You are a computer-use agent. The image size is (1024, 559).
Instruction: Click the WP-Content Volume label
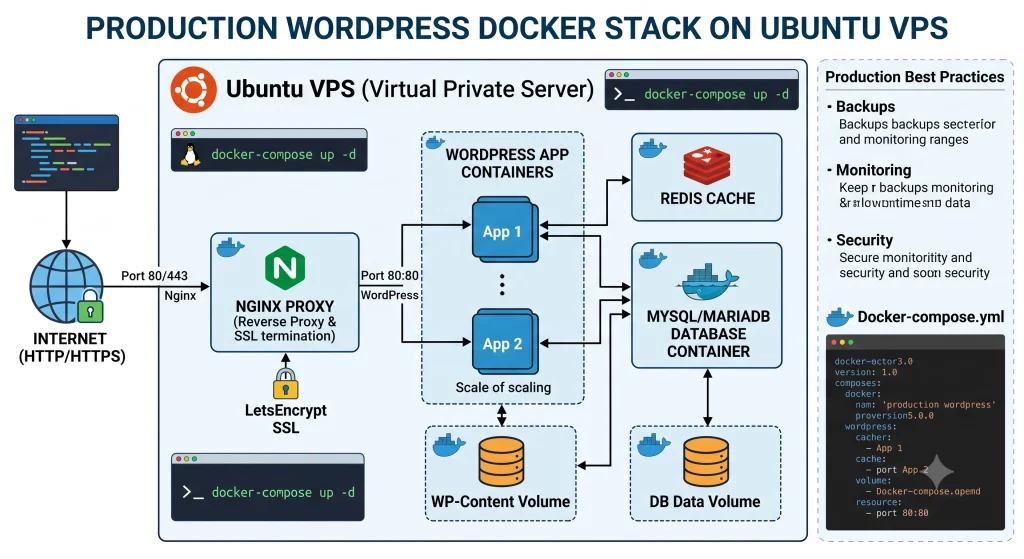[x=500, y=502]
